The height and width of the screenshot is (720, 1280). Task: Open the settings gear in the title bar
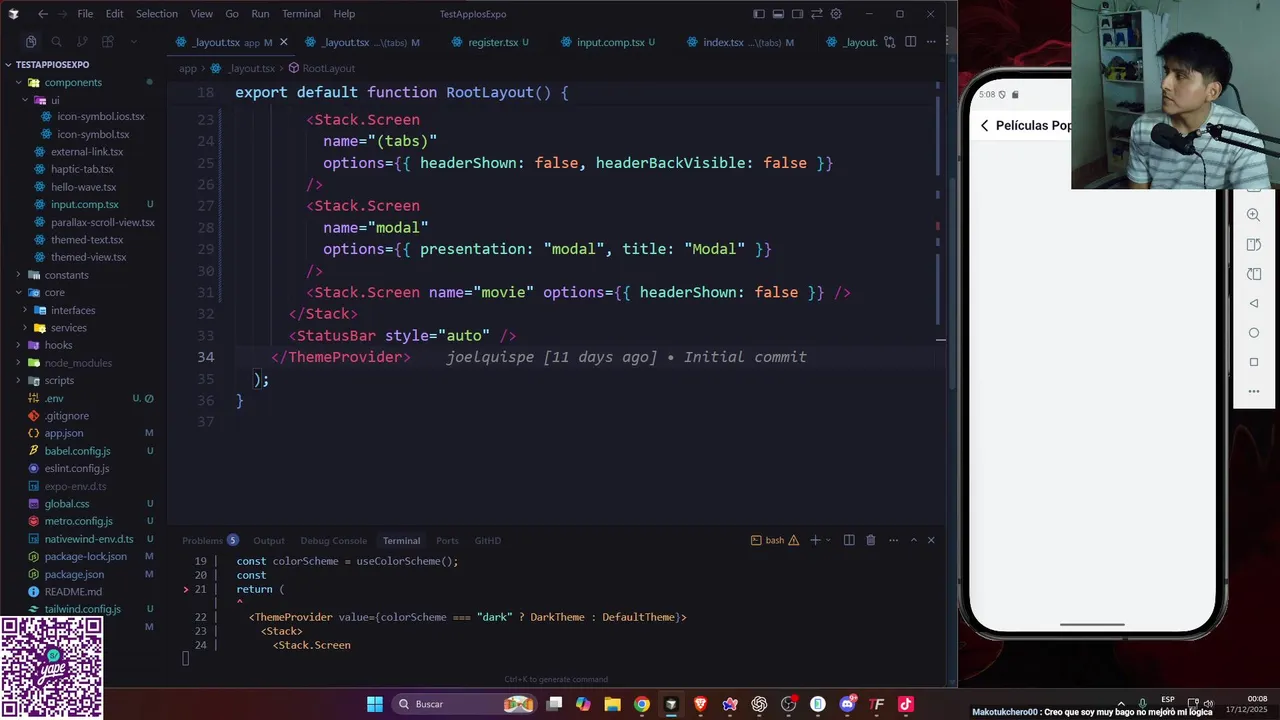pos(836,14)
